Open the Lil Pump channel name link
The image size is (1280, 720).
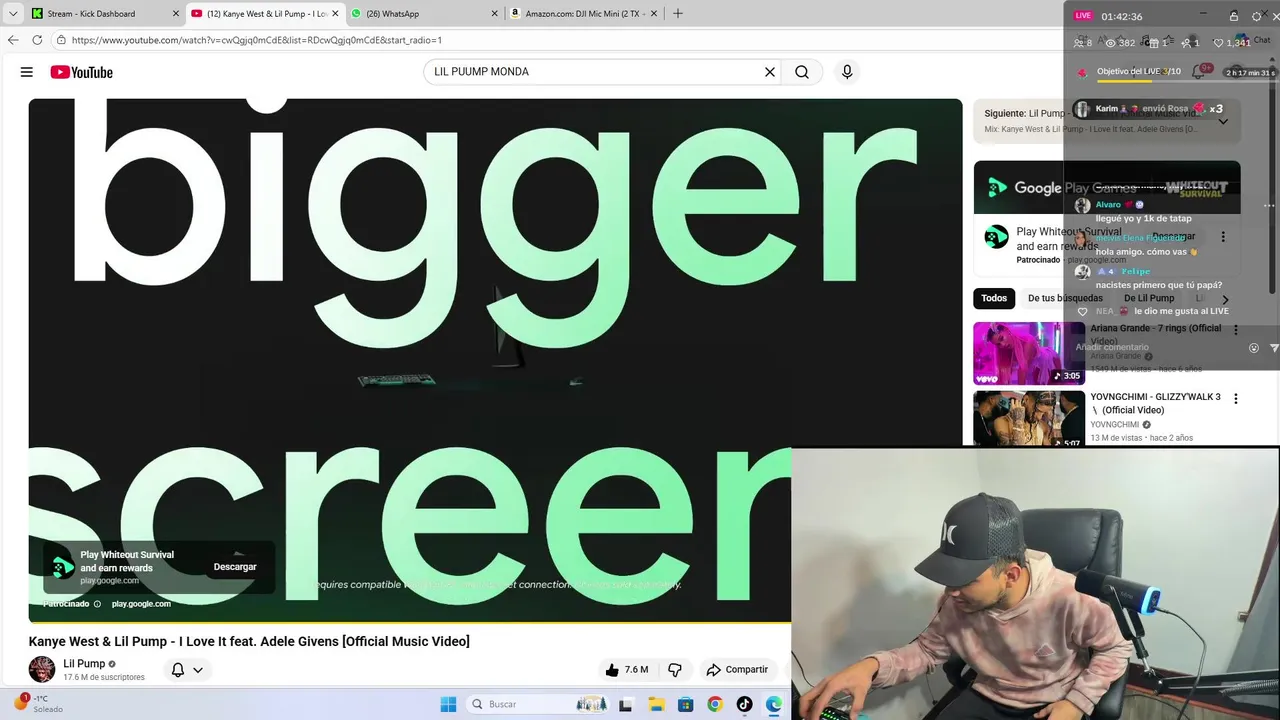[84, 664]
